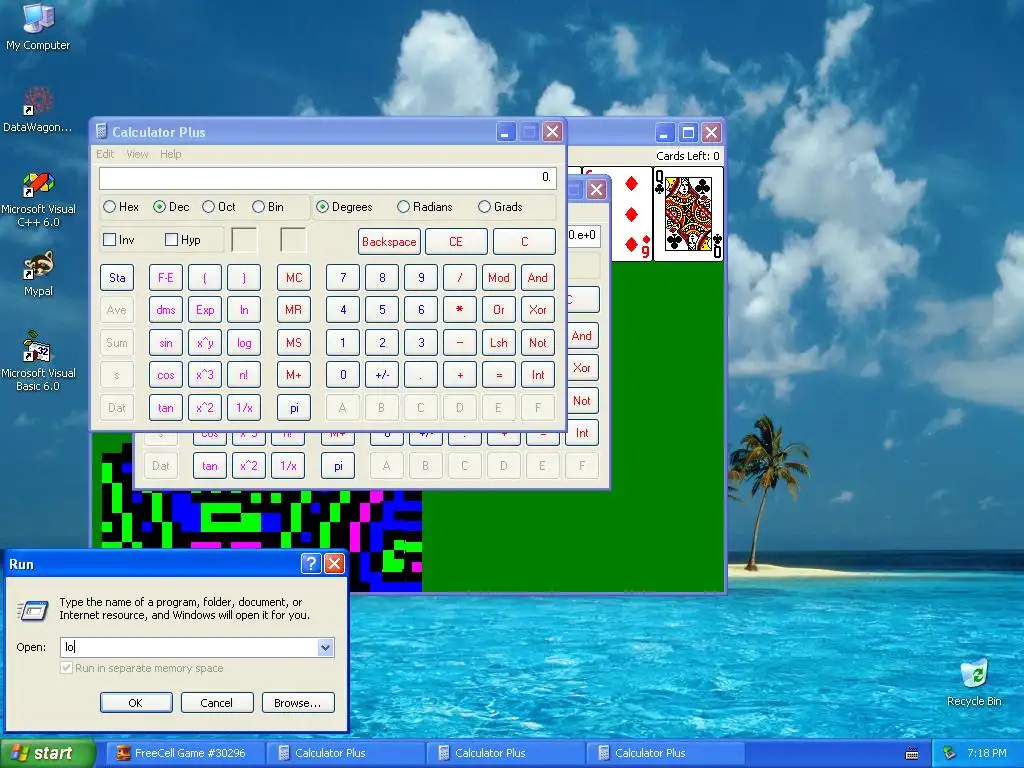Open the Recycle Bin on the desktop
This screenshot has height=768, width=1024.
point(974,683)
